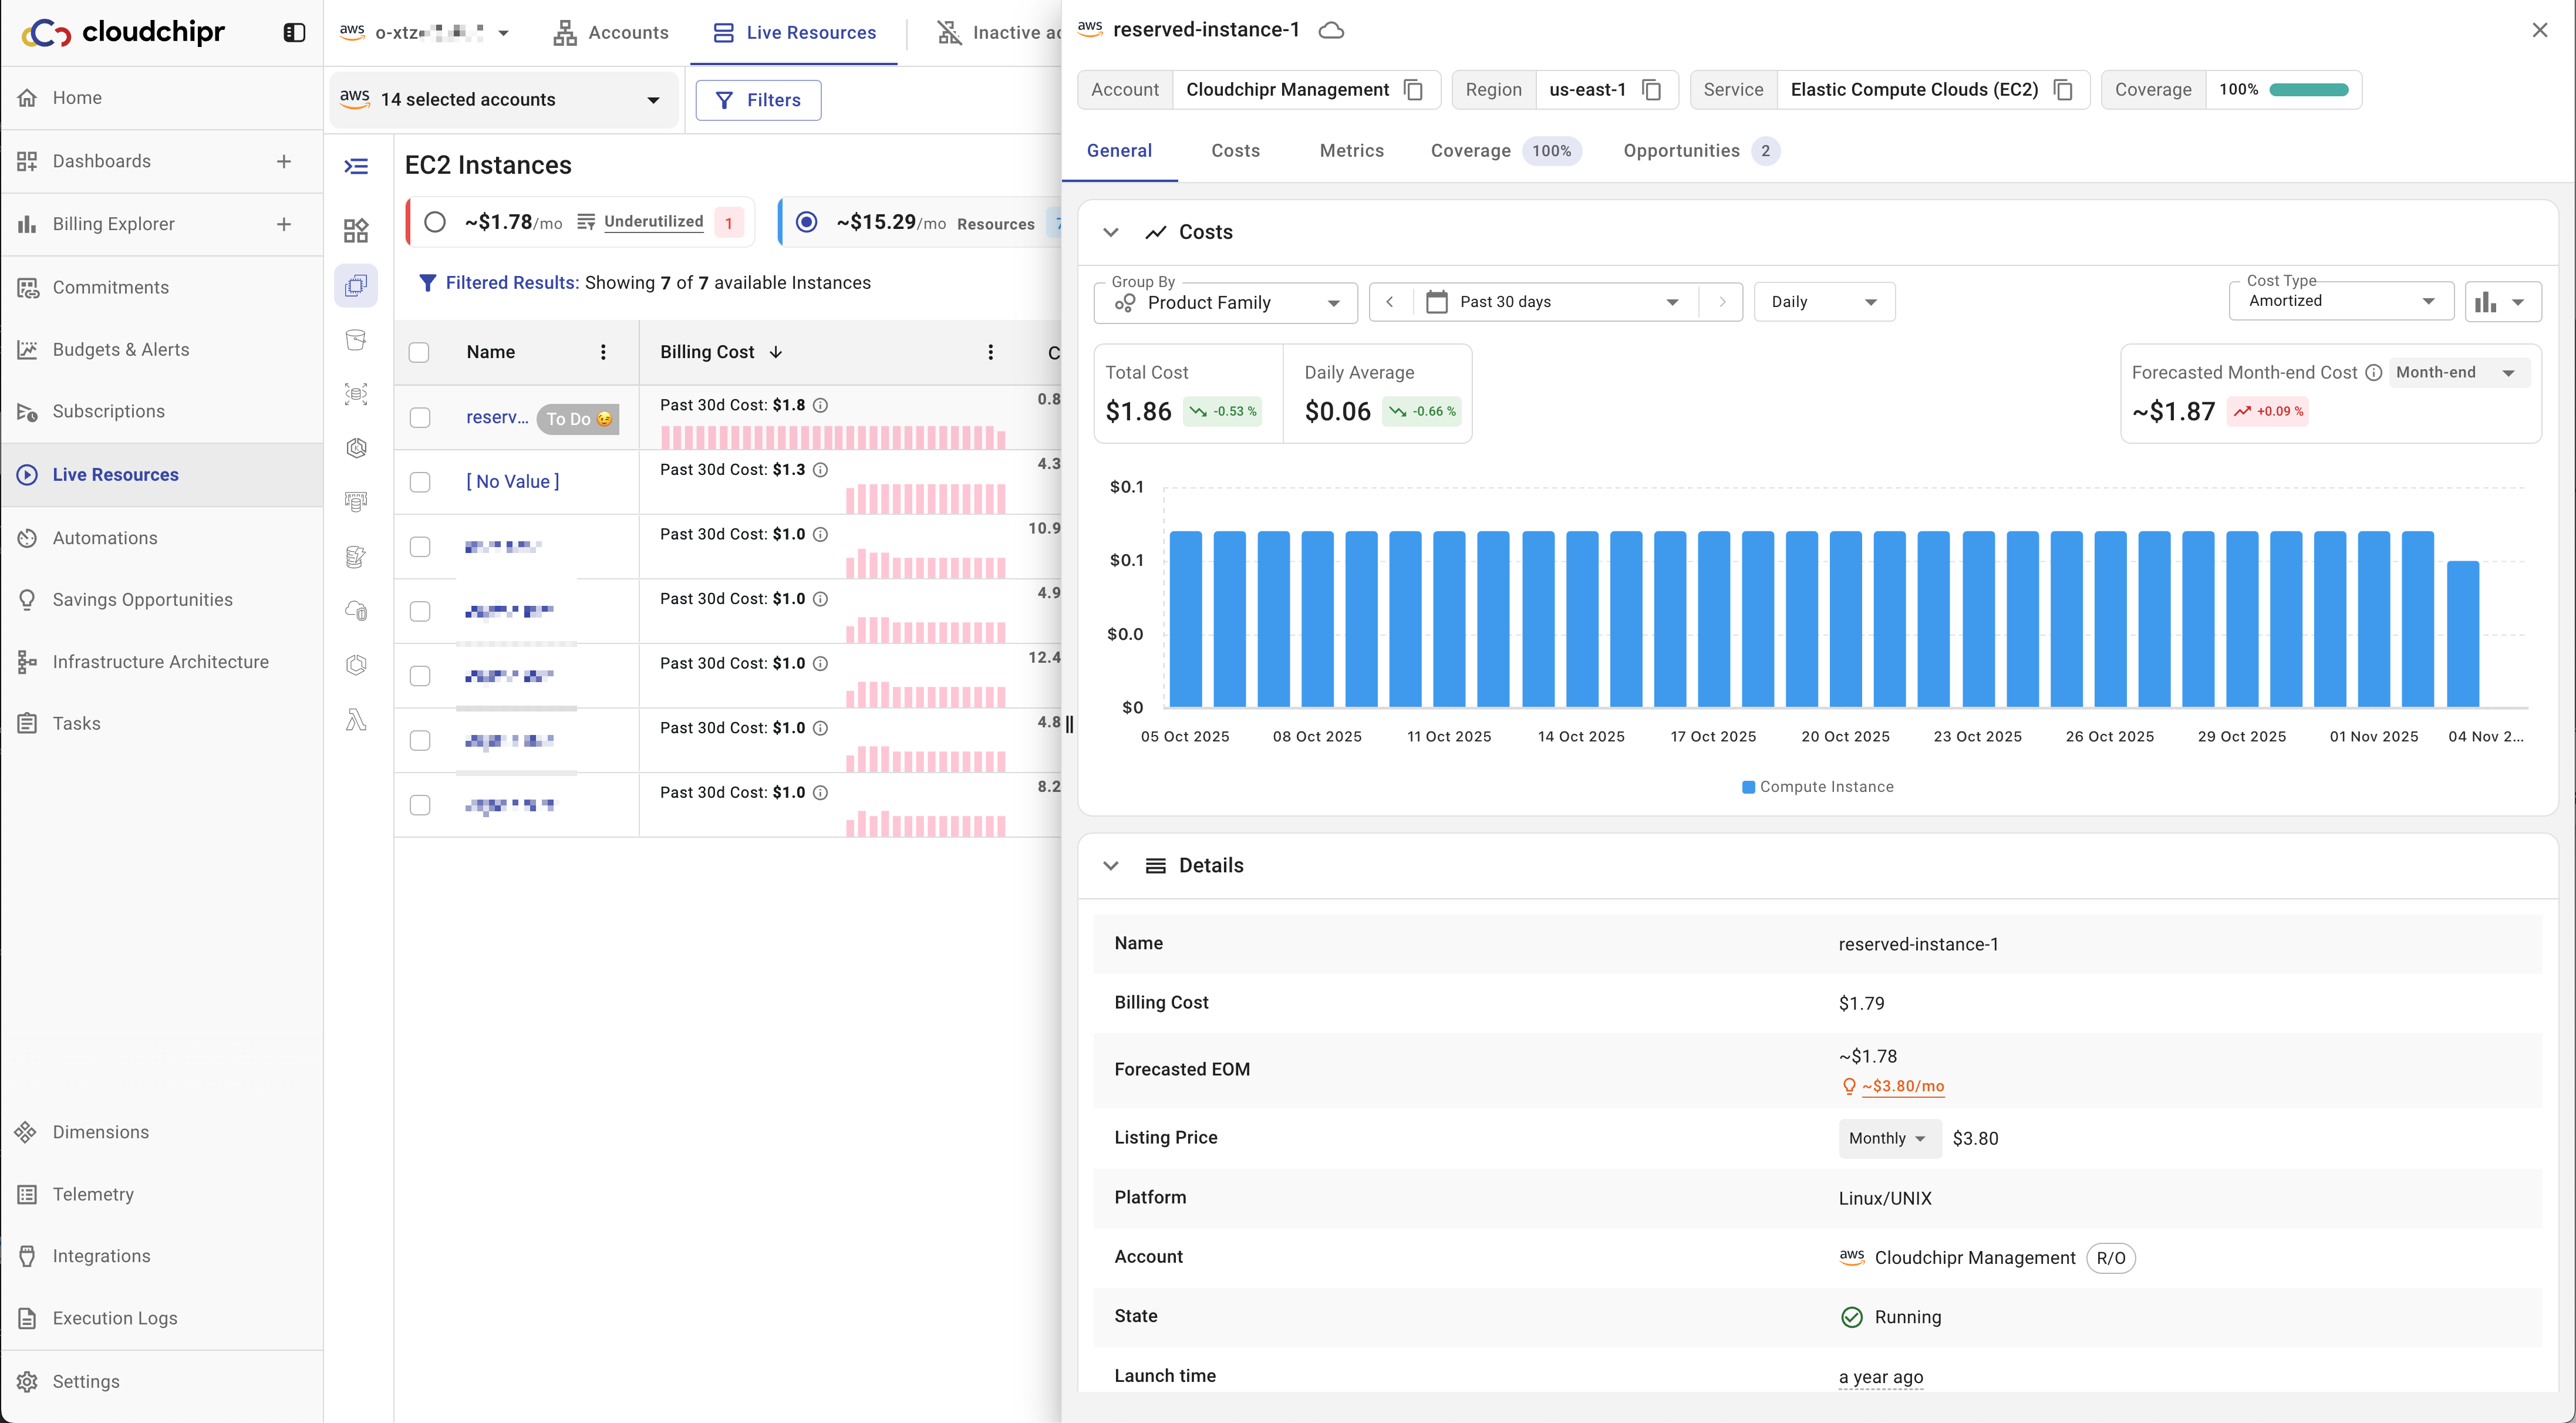Image resolution: width=2576 pixels, height=1423 pixels.
Task: Click the Lambda icon in resource sidebar
Action: [356, 720]
